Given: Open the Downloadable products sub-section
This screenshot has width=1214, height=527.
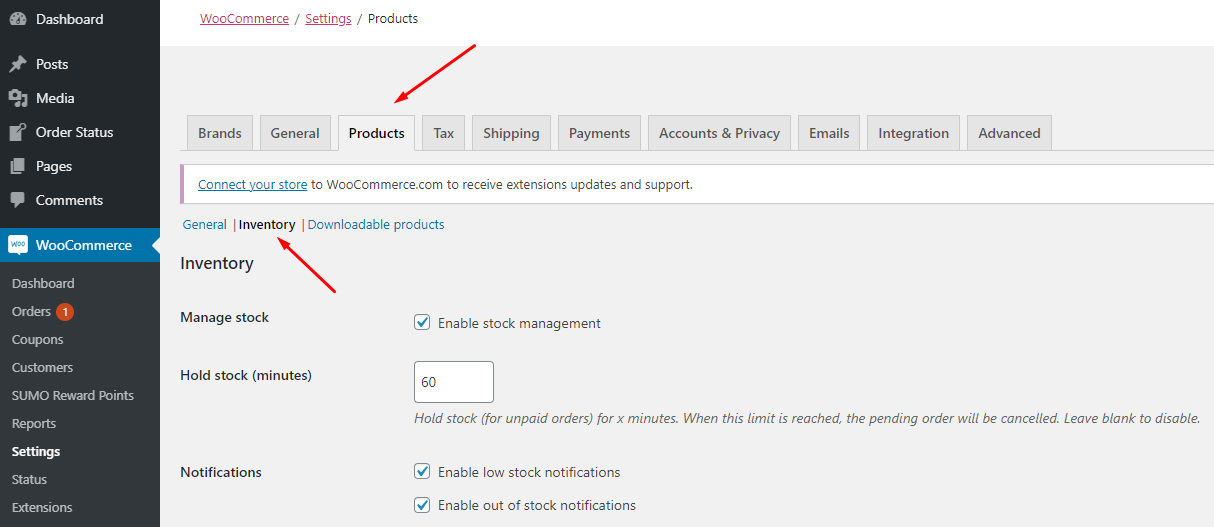Looking at the screenshot, I should 376,225.
